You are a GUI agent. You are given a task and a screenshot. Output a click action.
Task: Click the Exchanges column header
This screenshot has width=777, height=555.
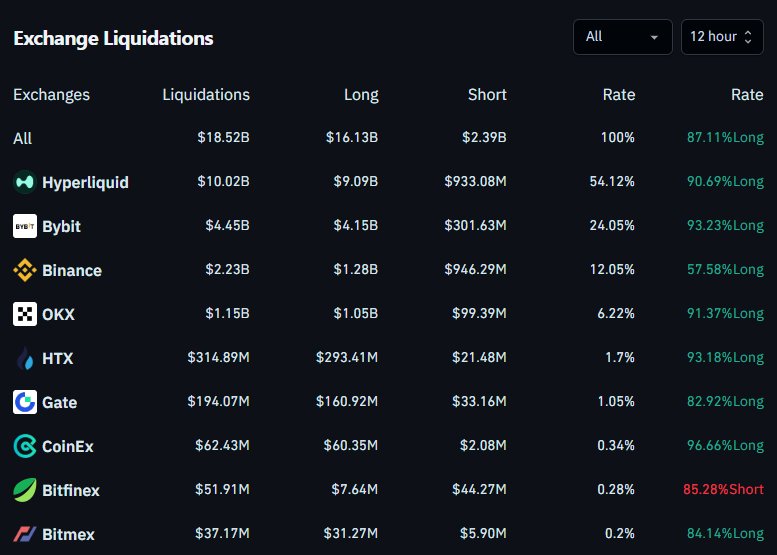[51, 95]
